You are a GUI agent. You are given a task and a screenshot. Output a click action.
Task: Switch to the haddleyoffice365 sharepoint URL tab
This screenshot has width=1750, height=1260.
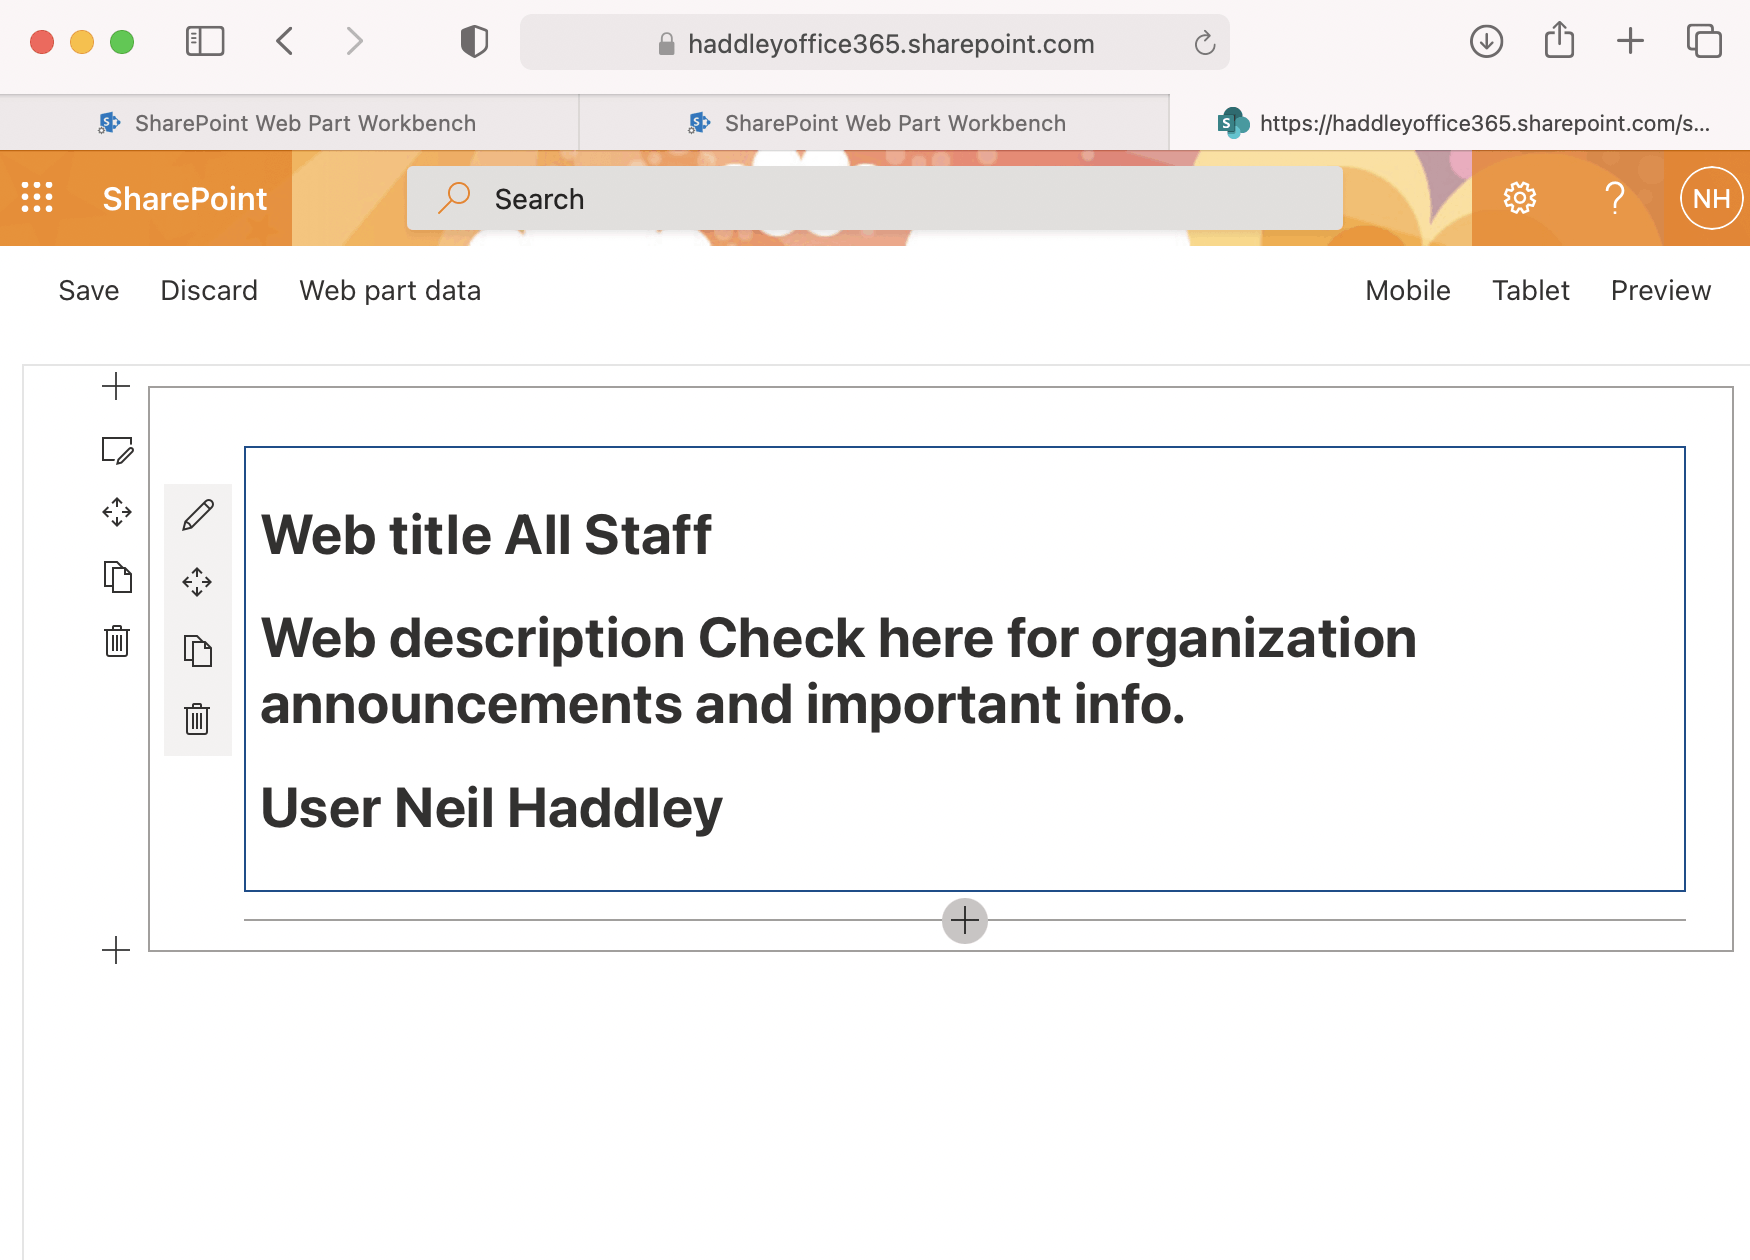tap(1461, 123)
